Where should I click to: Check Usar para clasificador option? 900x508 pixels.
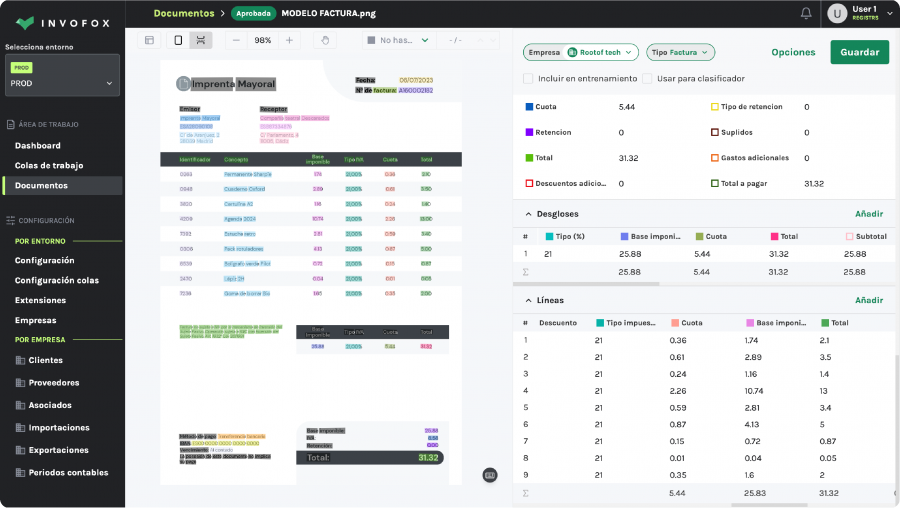pyautogui.click(x=647, y=78)
